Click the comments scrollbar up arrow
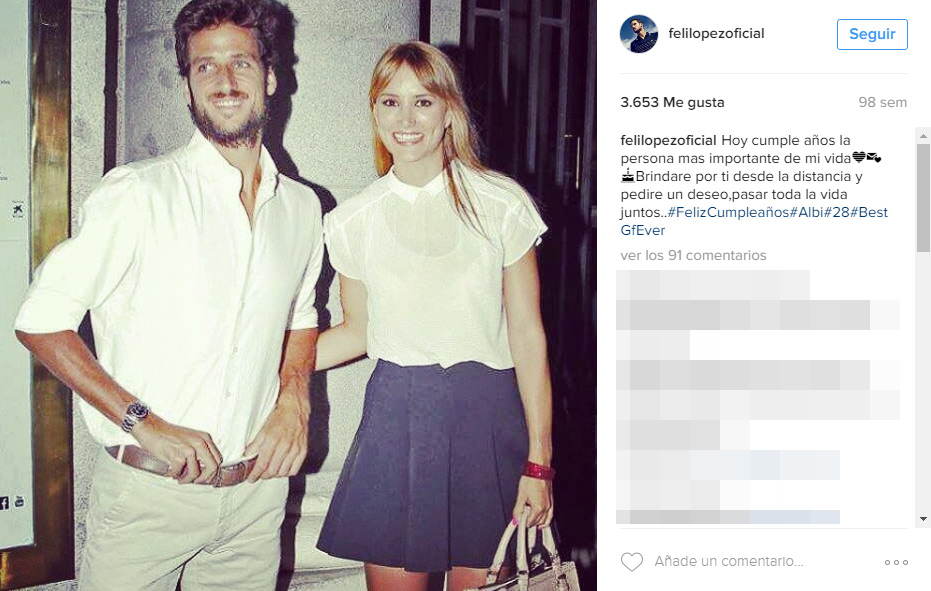 (923, 136)
